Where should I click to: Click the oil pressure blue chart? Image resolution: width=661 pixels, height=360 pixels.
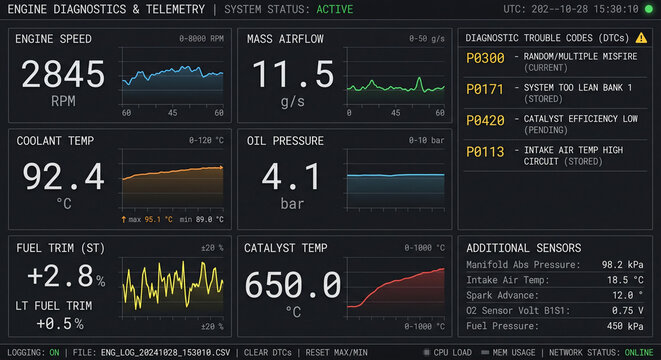(395, 179)
